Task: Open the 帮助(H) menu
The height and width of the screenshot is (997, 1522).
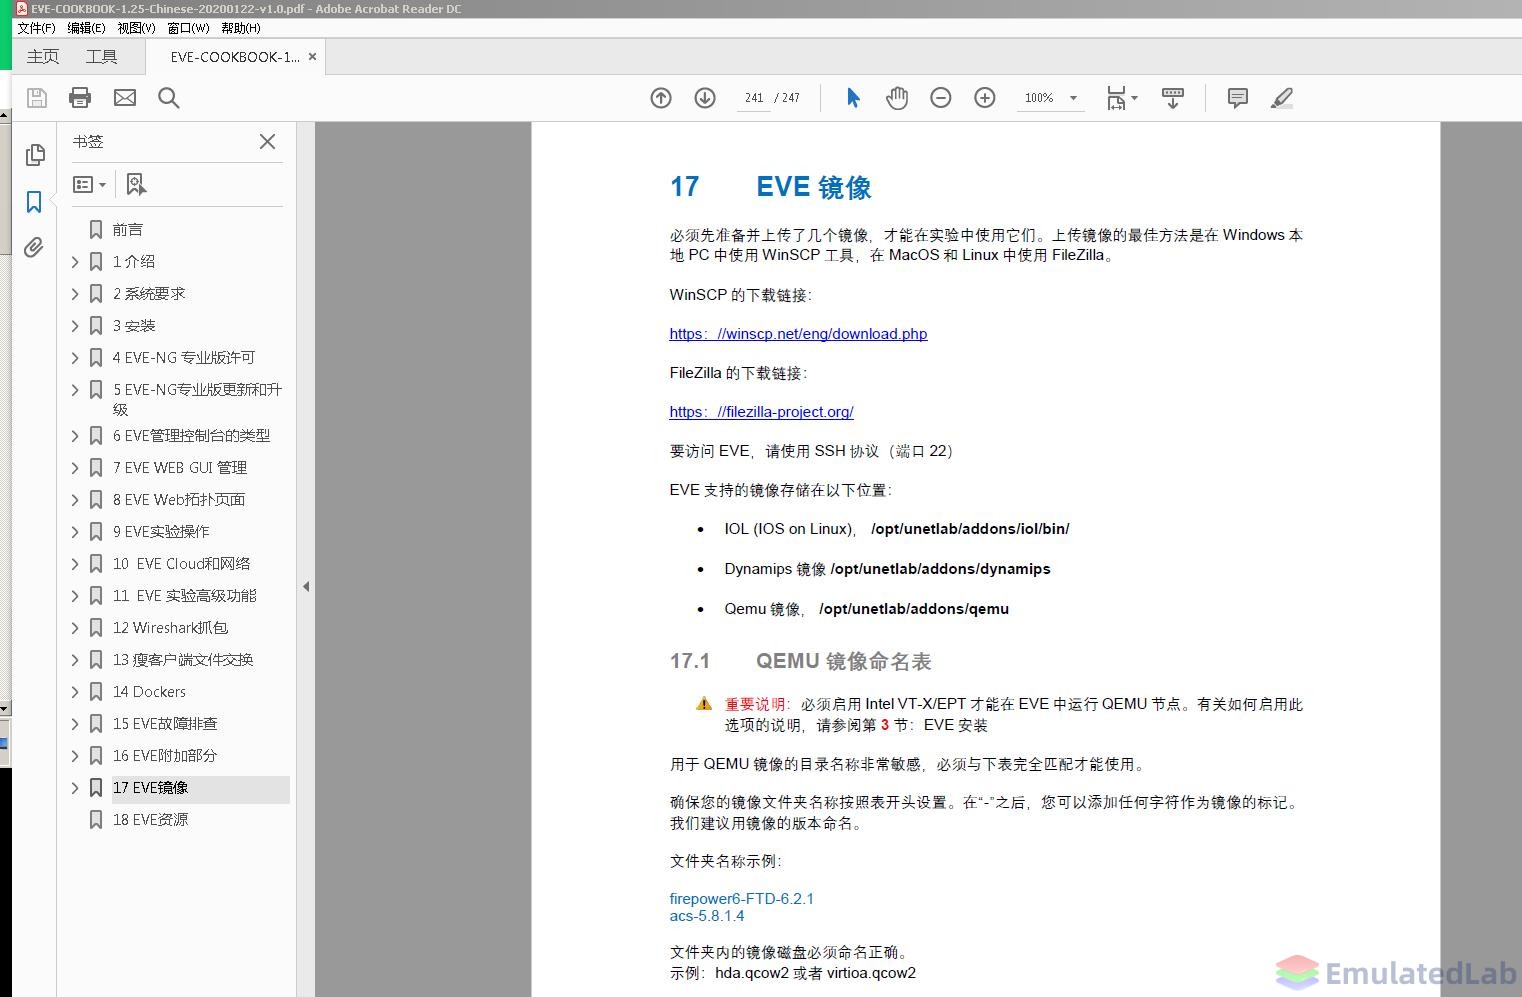Action: click(x=241, y=28)
